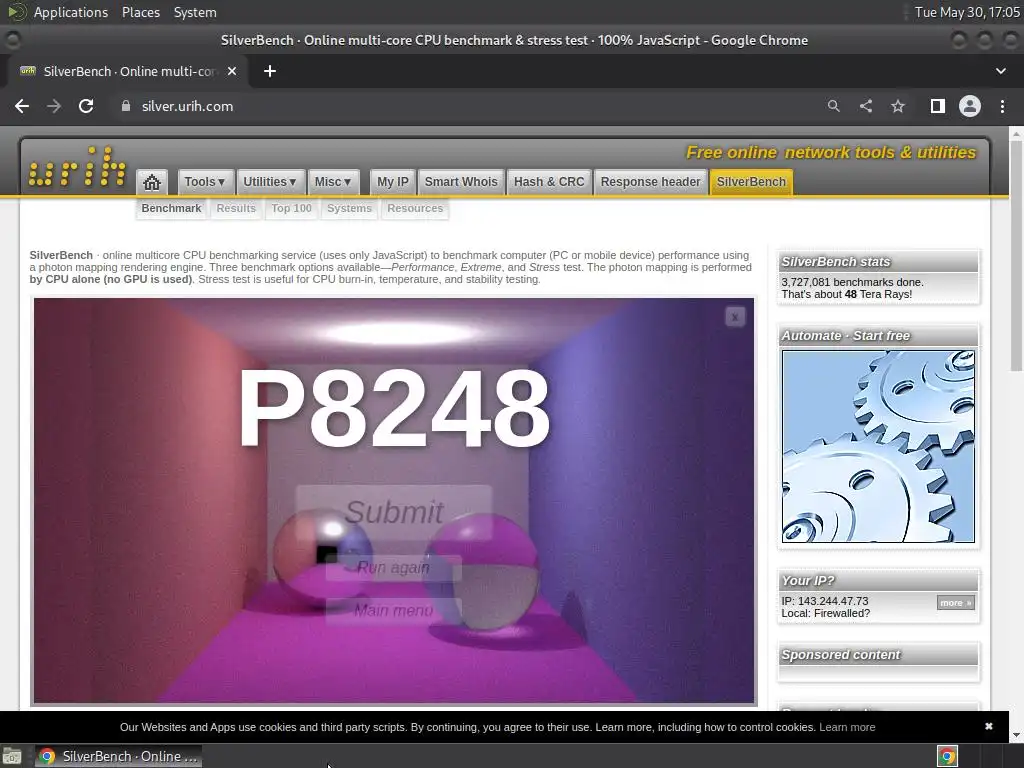Image resolution: width=1024 pixels, height=768 pixels.
Task: Open Chrome three-dot menu
Action: coord(1002,106)
